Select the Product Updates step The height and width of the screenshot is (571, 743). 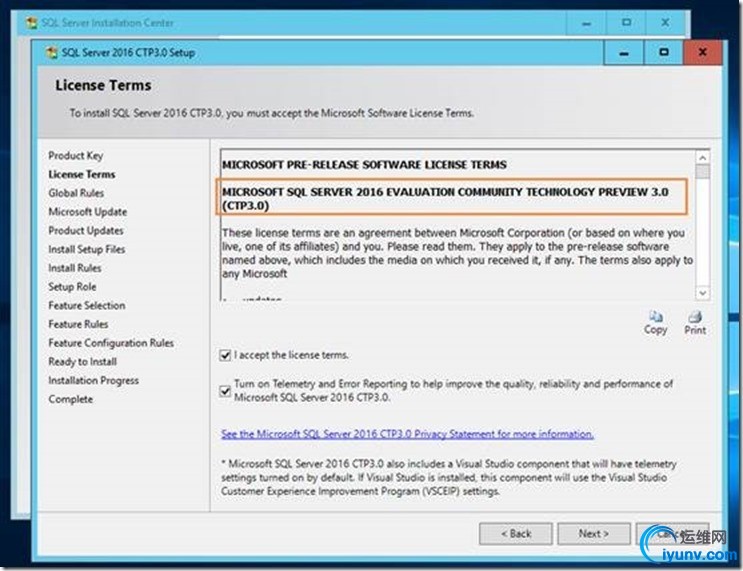(x=86, y=230)
